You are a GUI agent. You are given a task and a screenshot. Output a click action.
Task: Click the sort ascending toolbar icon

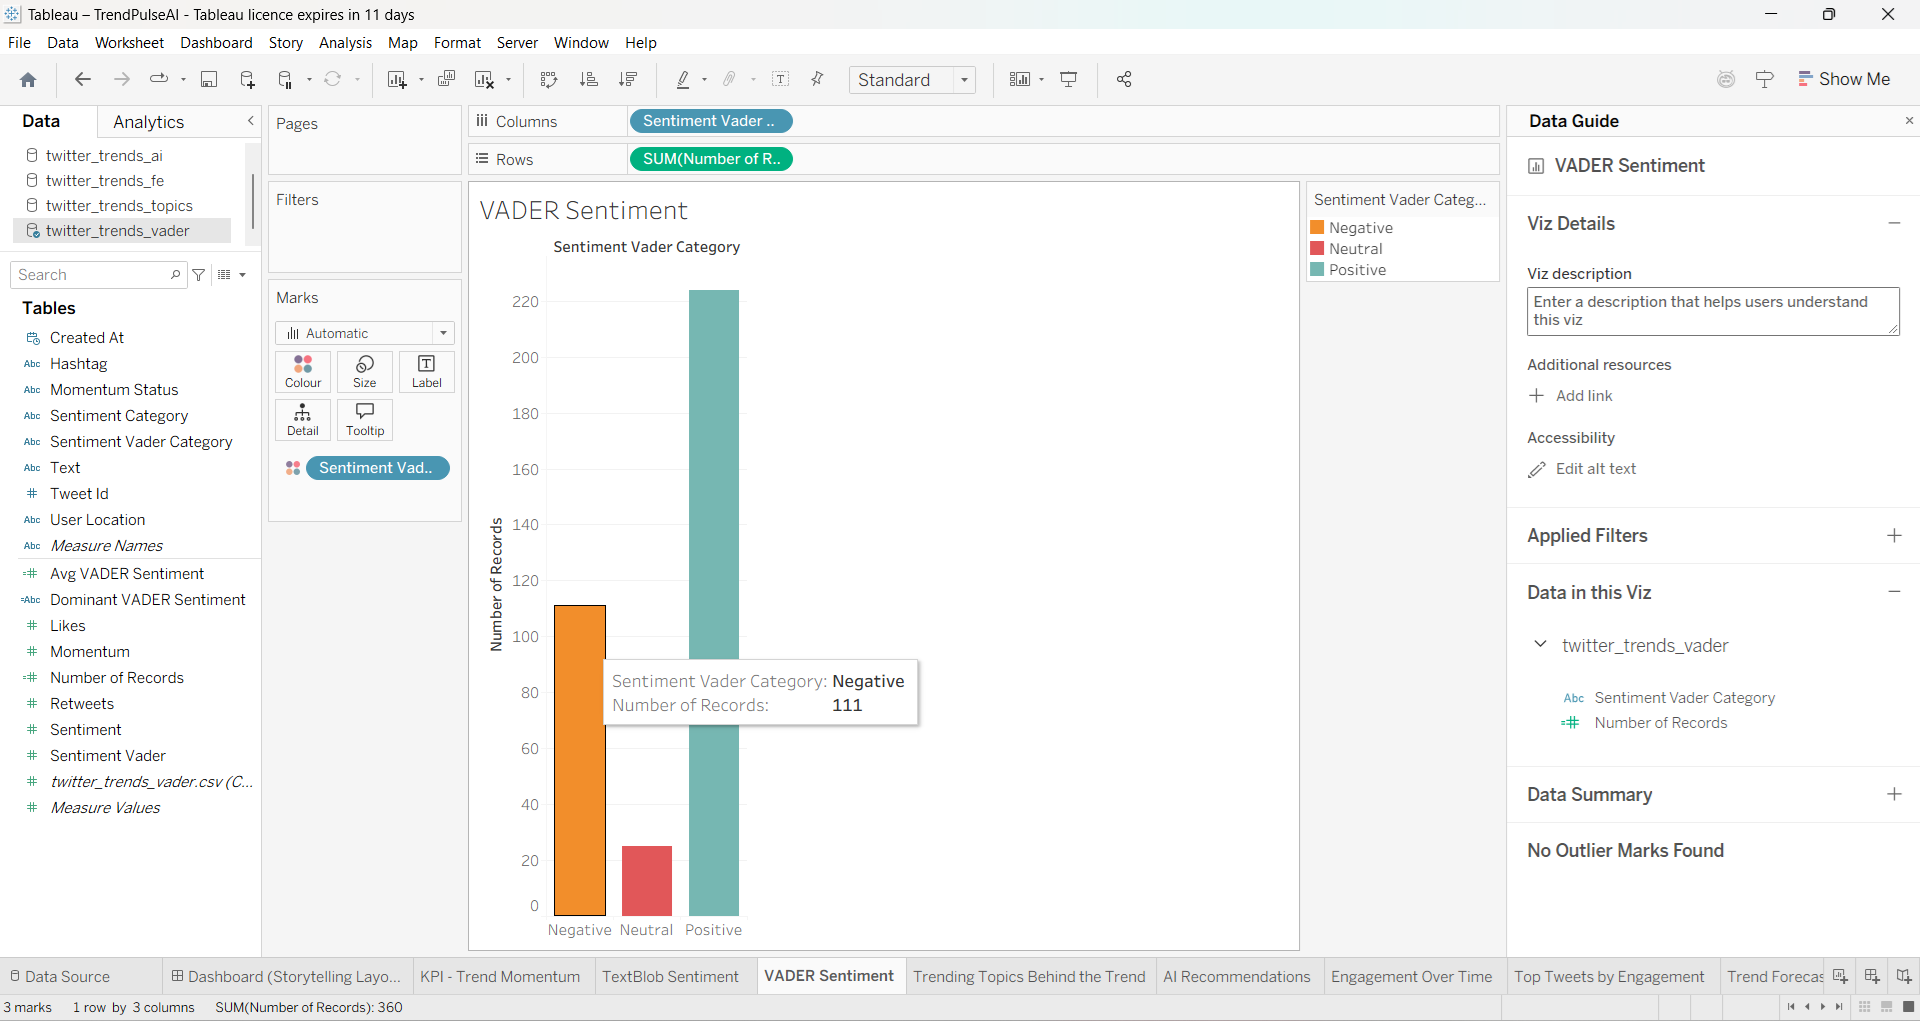tap(588, 79)
